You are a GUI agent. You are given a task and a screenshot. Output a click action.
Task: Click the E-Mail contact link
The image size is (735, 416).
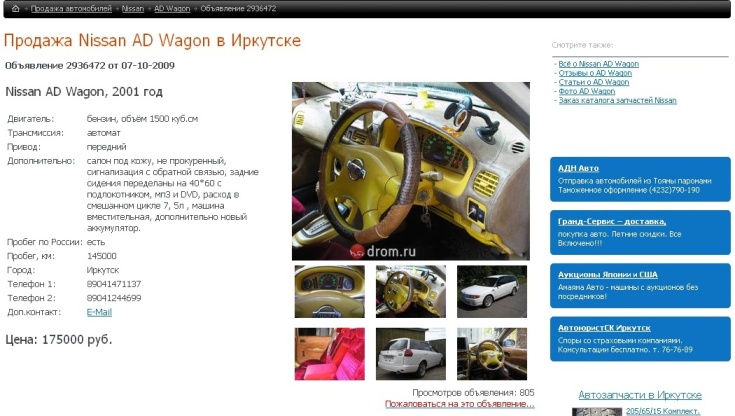[99, 312]
